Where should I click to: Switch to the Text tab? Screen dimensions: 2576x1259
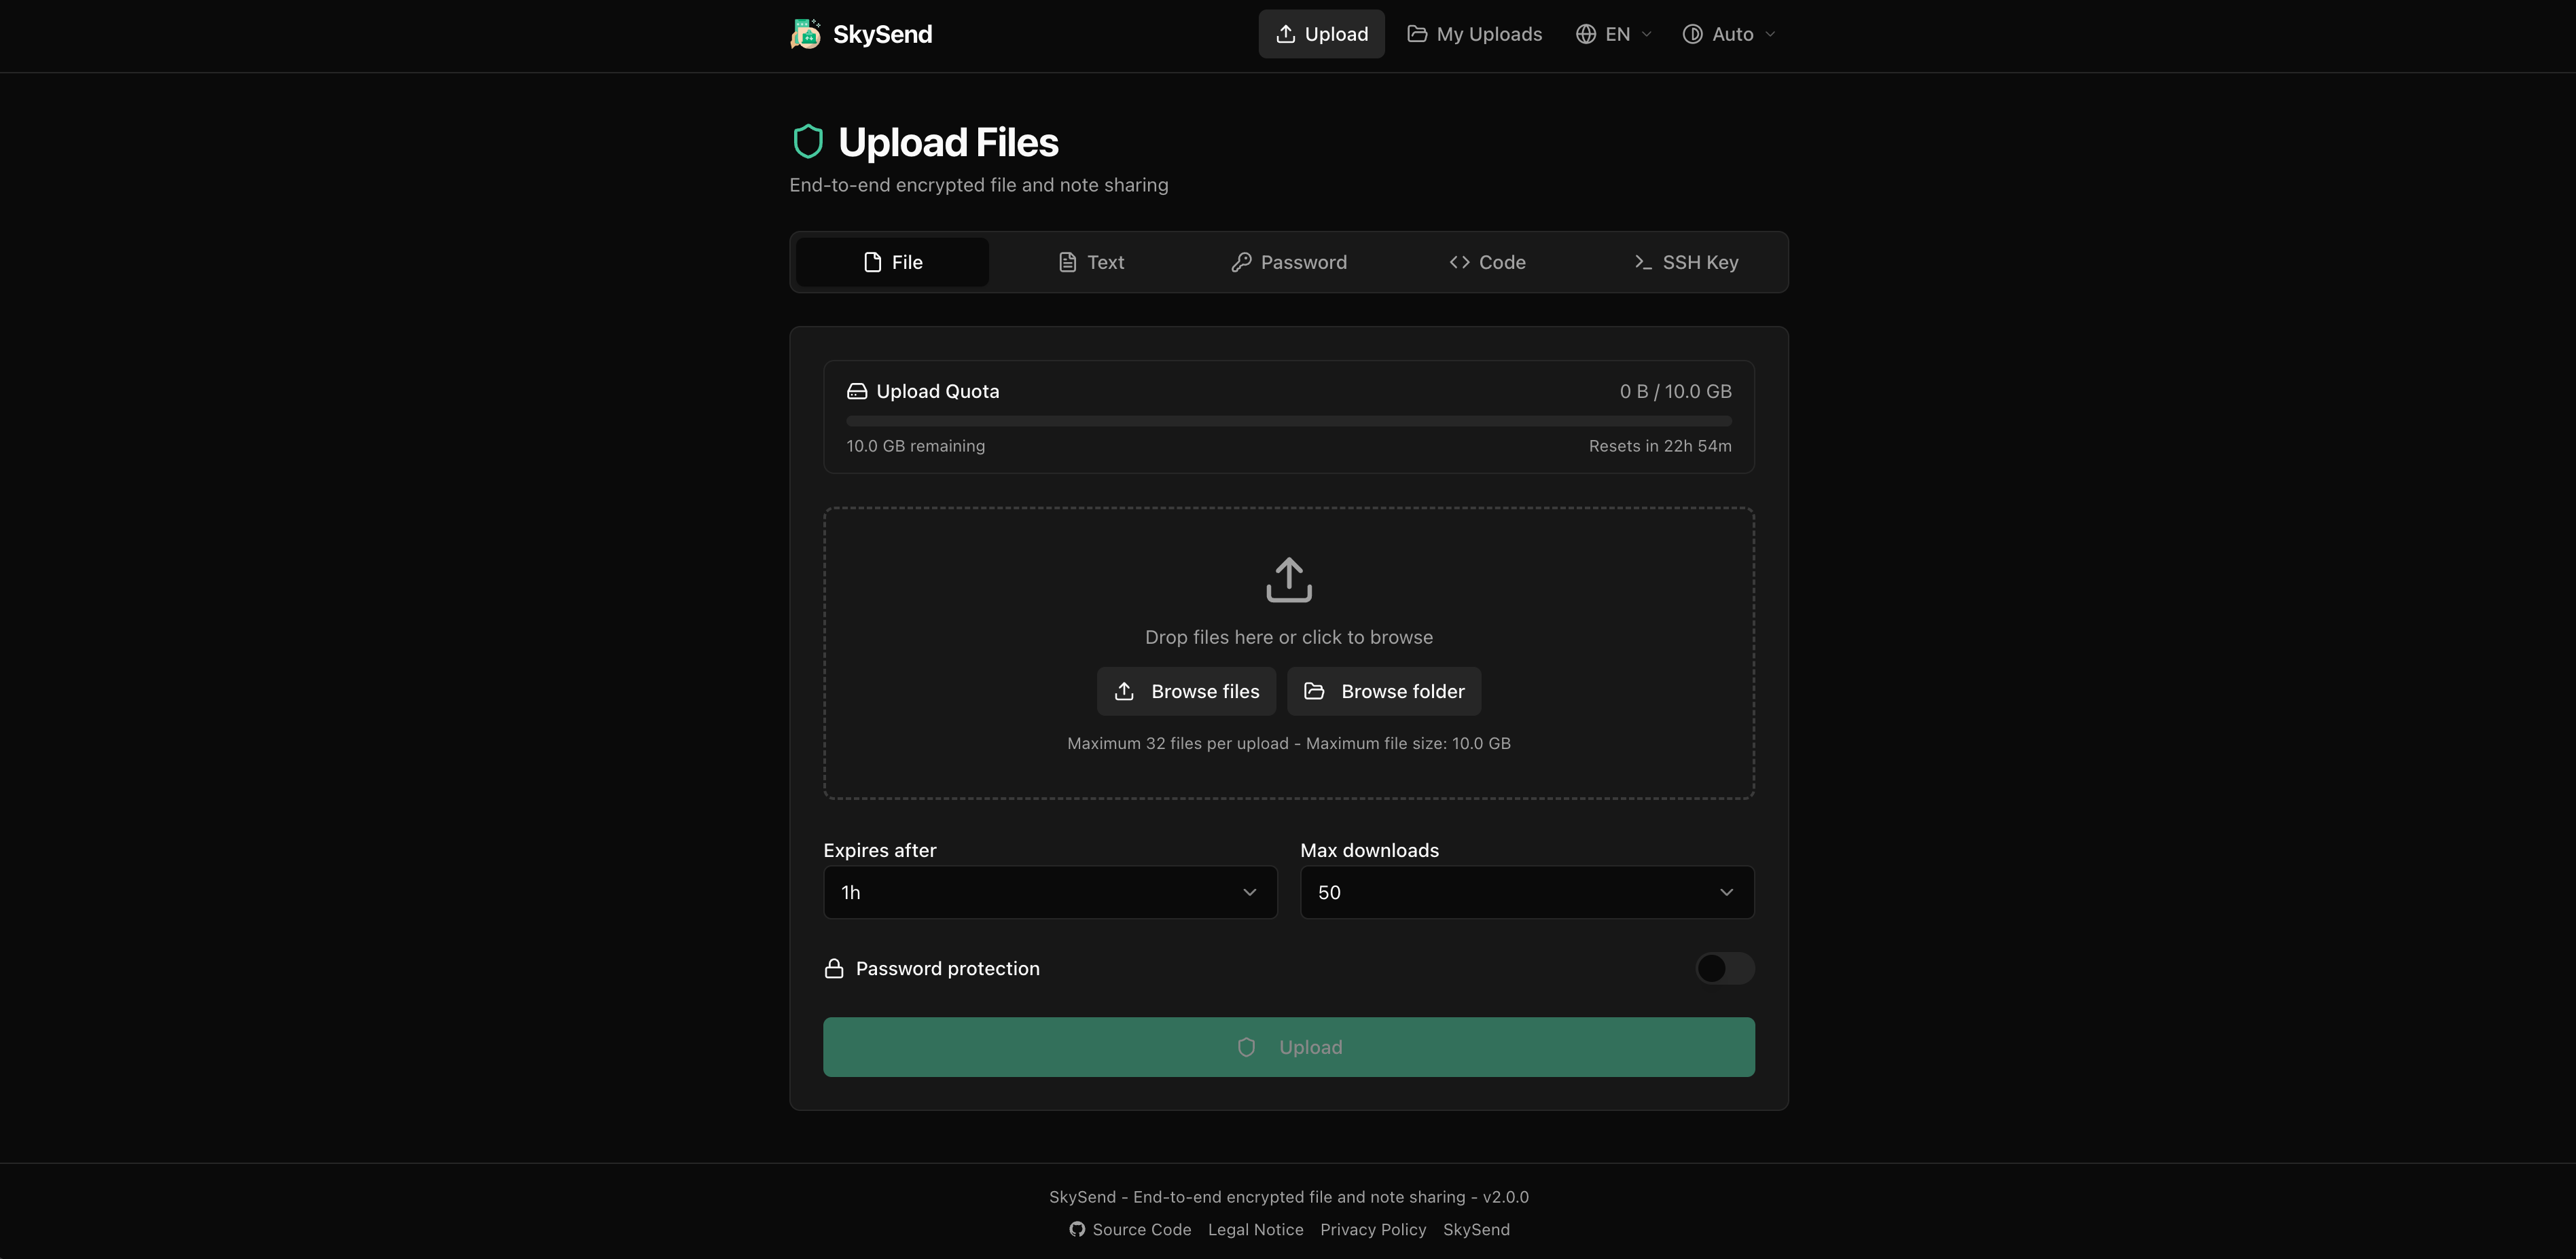click(x=1091, y=262)
